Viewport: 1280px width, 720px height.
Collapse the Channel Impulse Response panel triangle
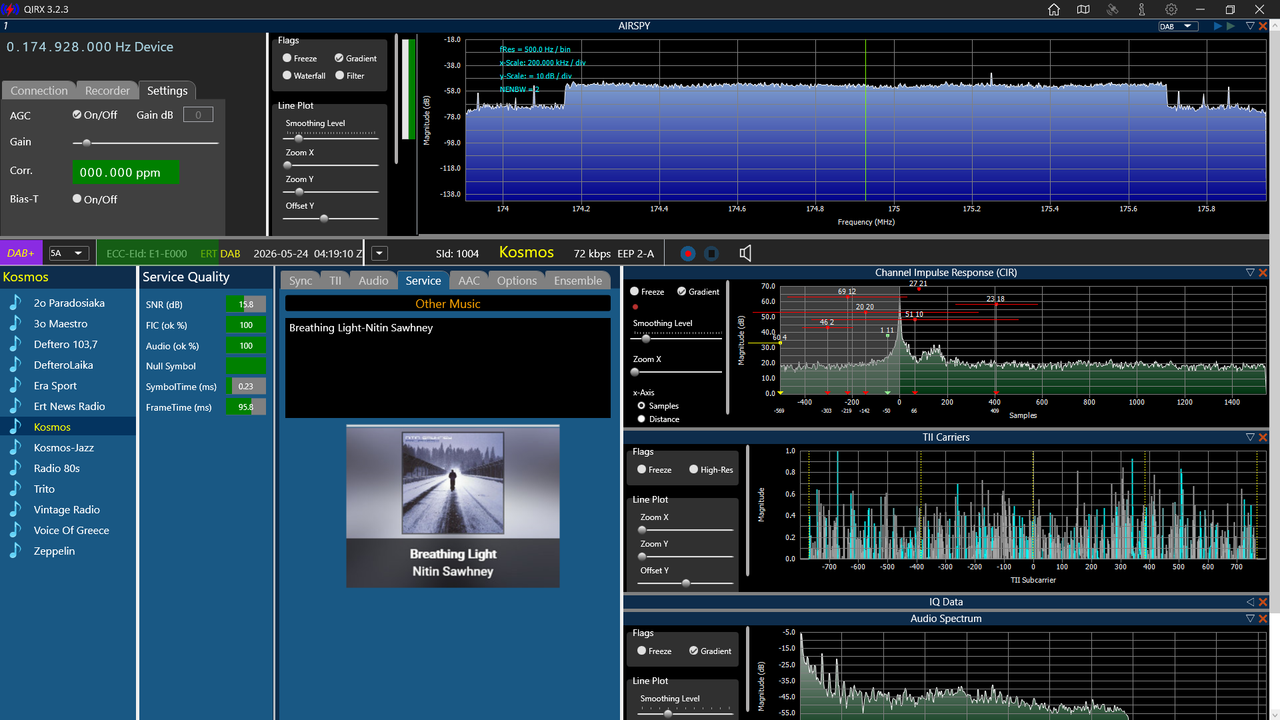(1250, 272)
